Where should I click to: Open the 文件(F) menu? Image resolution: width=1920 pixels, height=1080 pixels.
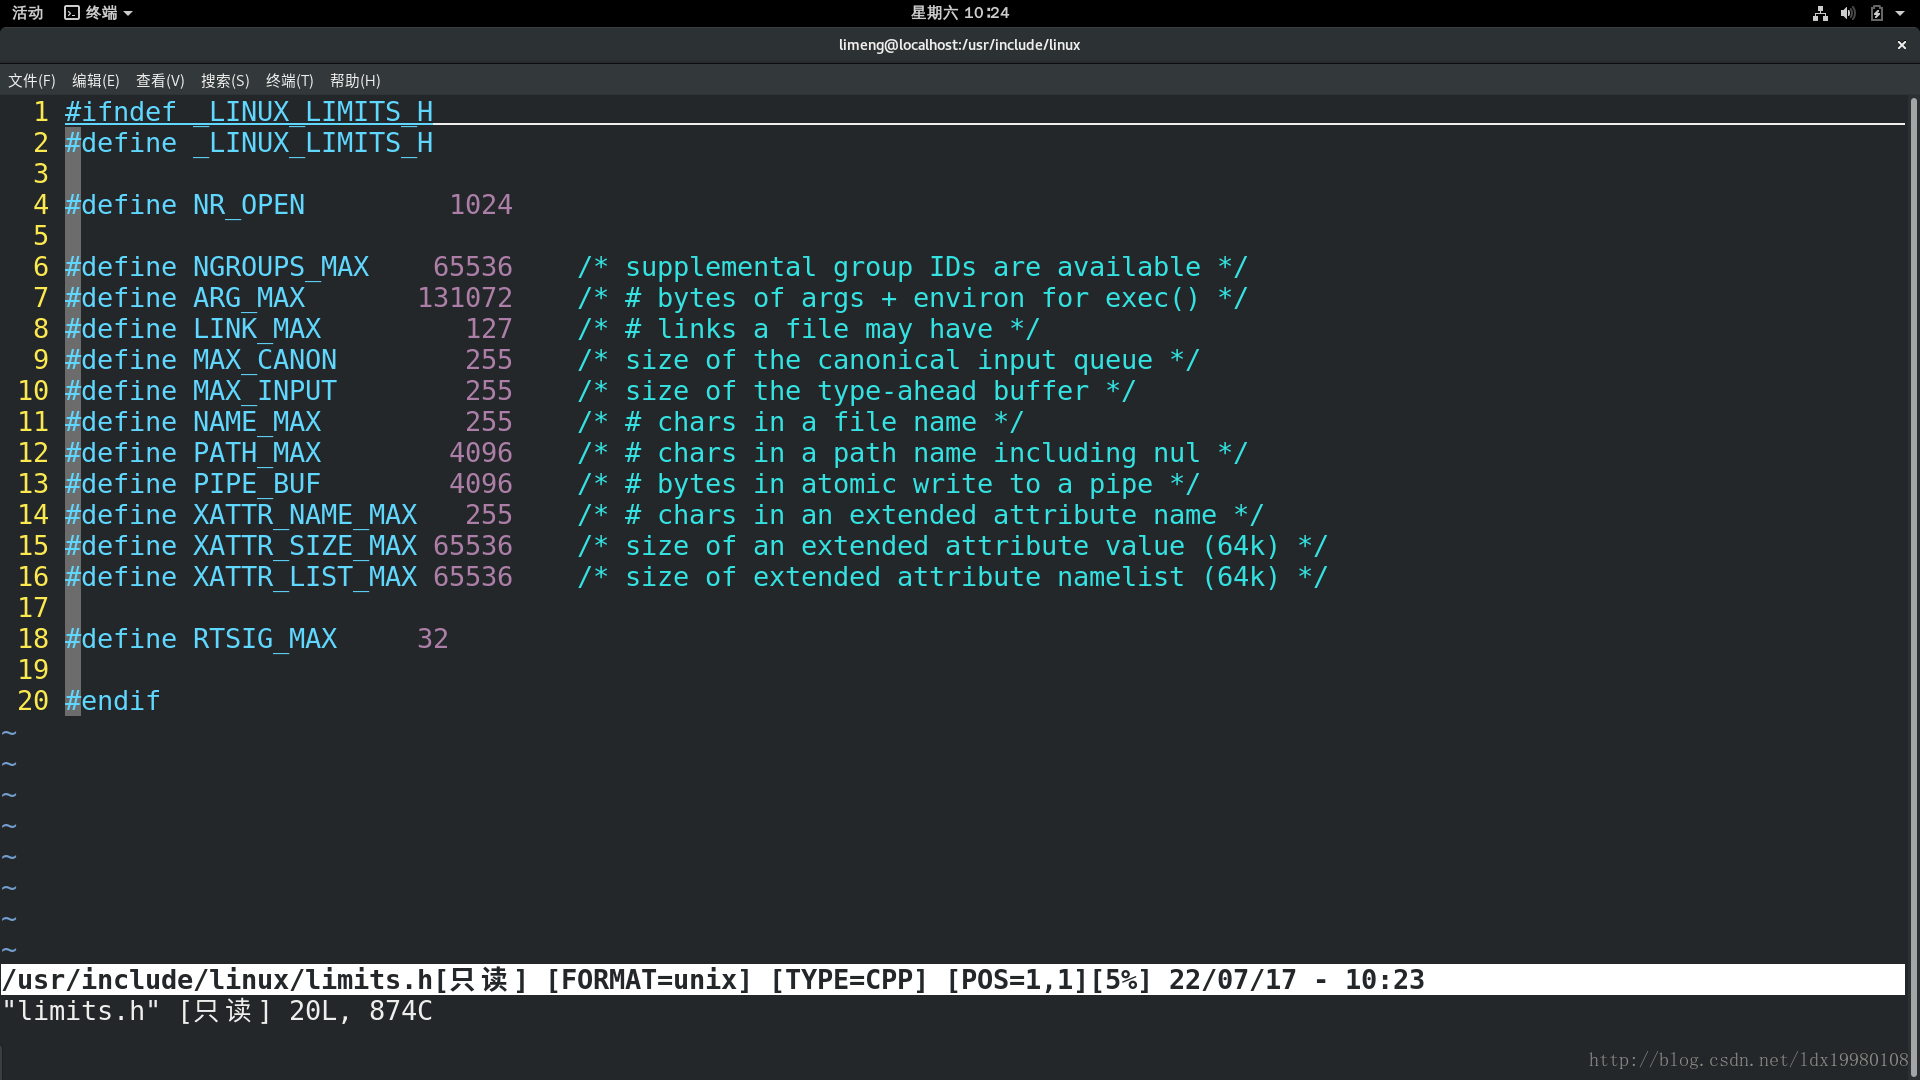click(x=32, y=81)
